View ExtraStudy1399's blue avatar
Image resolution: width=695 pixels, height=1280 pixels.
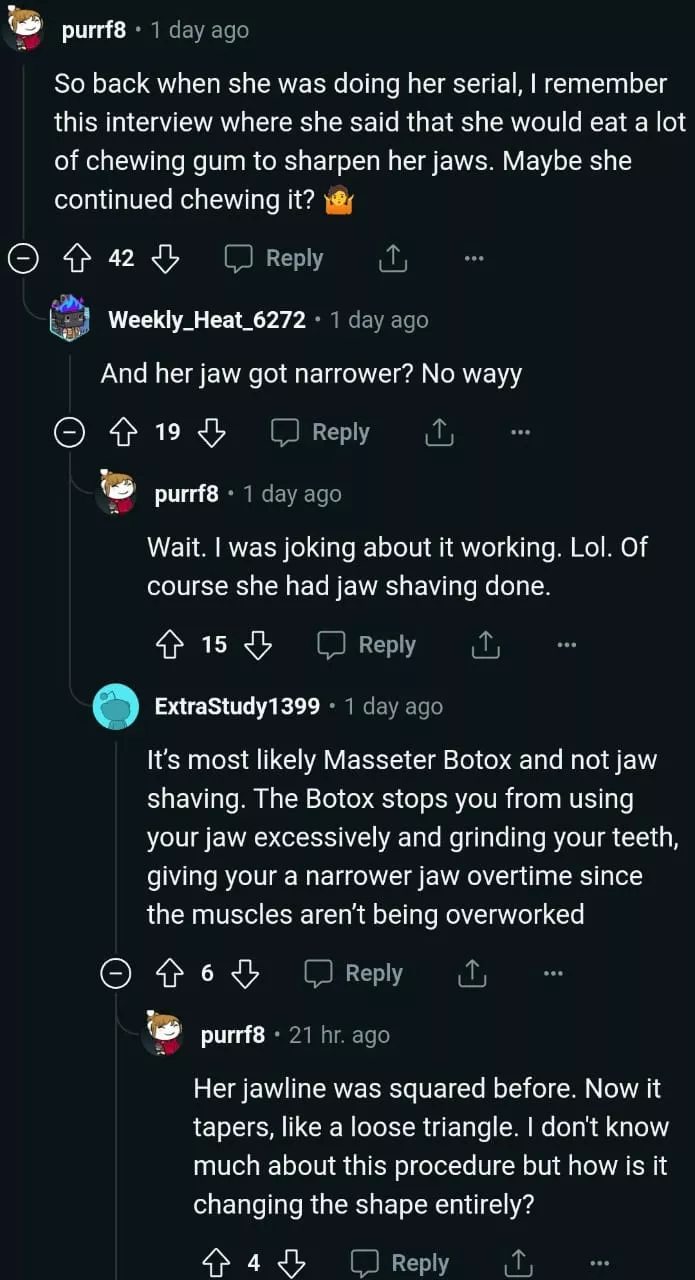(x=116, y=708)
